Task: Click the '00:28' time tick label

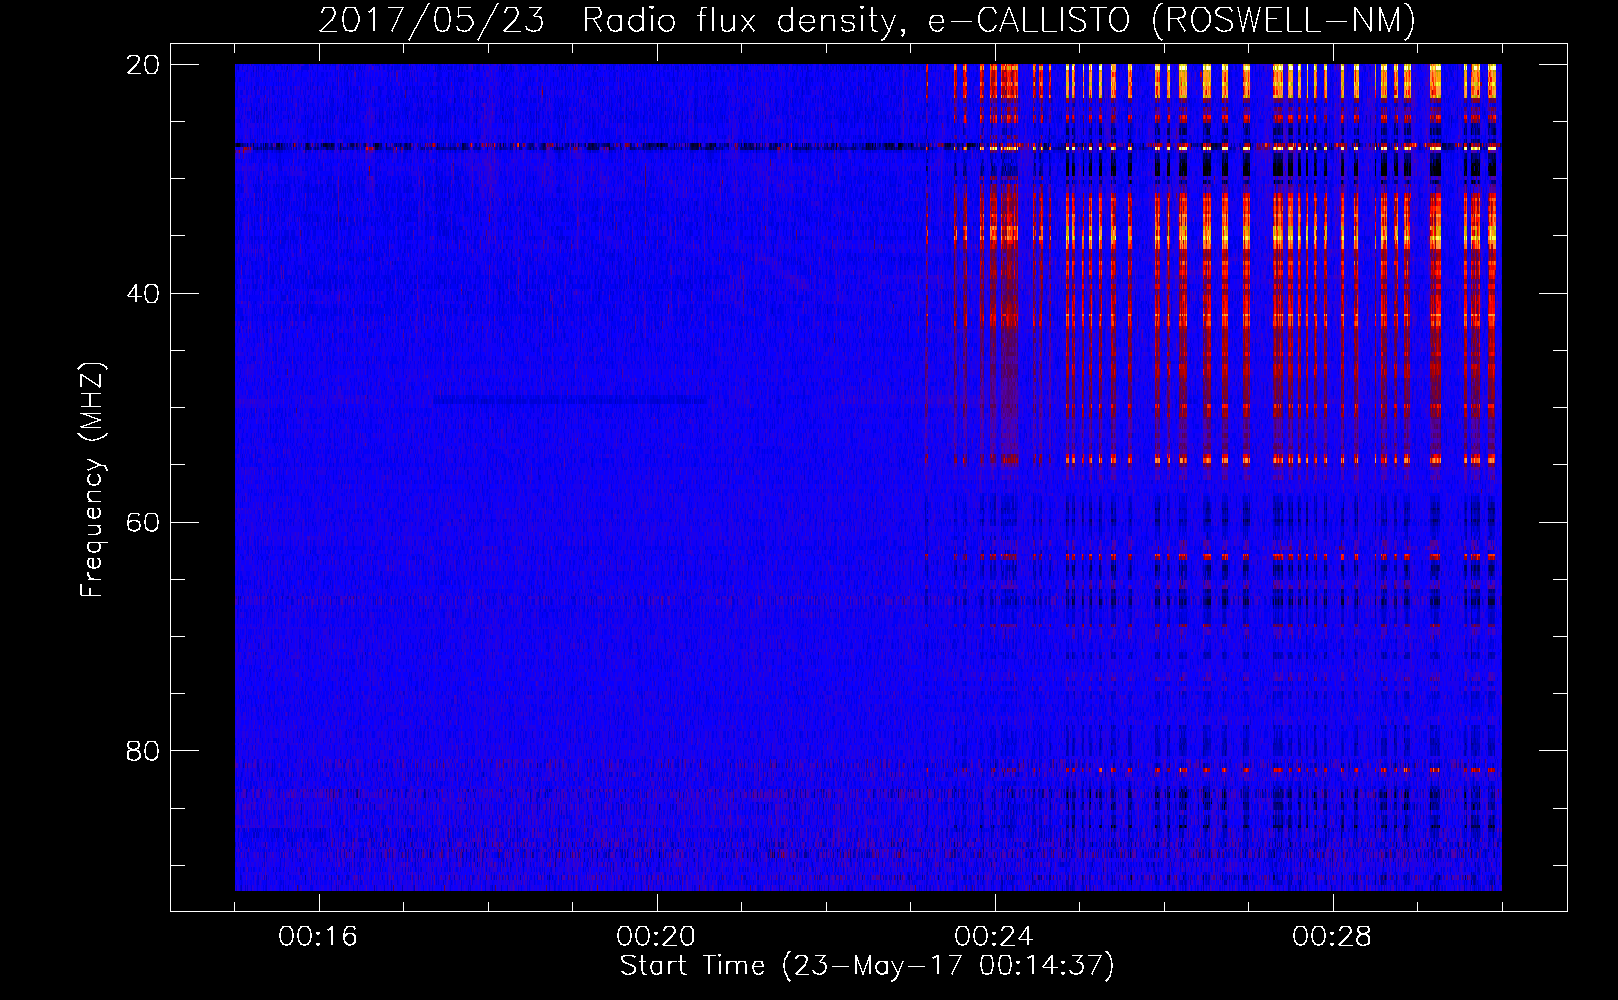Action: coord(1332,937)
